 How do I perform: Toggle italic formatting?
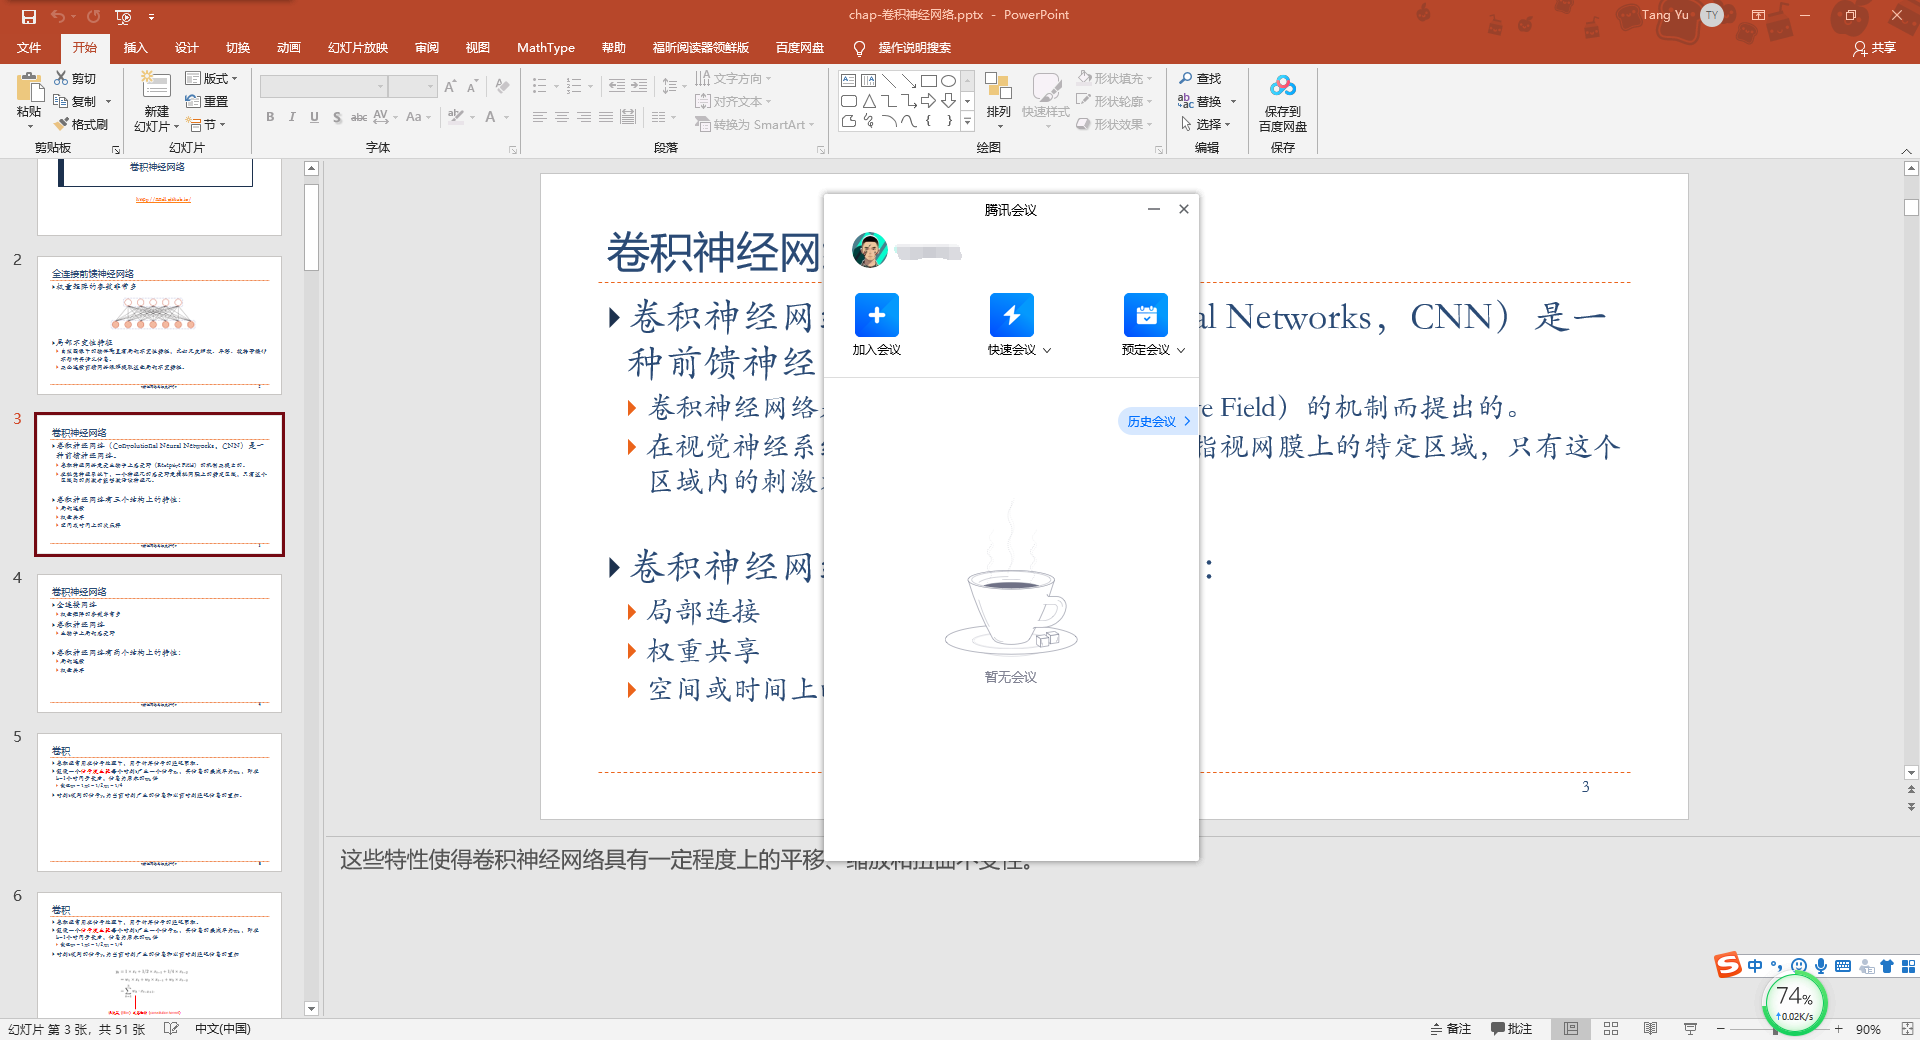[291, 117]
